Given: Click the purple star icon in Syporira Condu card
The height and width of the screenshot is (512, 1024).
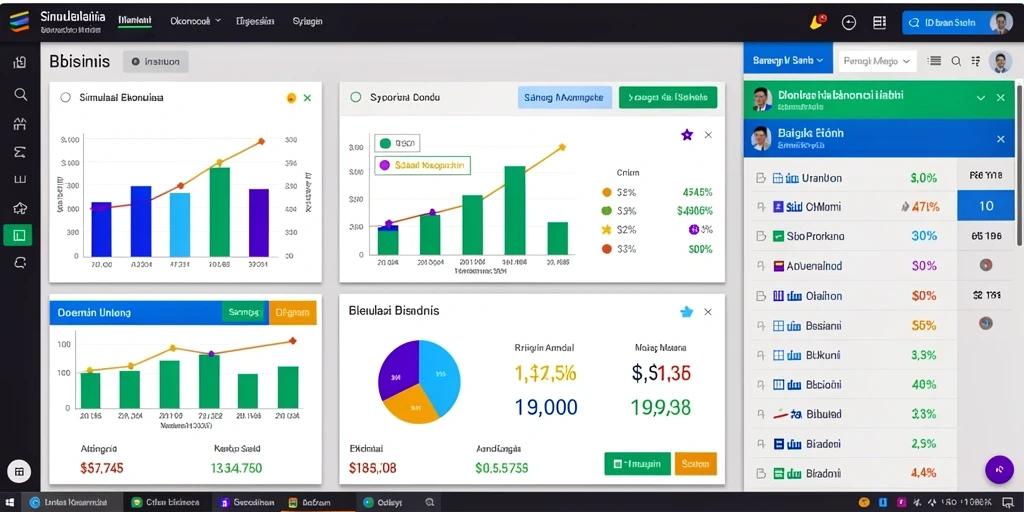Looking at the screenshot, I should point(686,135).
